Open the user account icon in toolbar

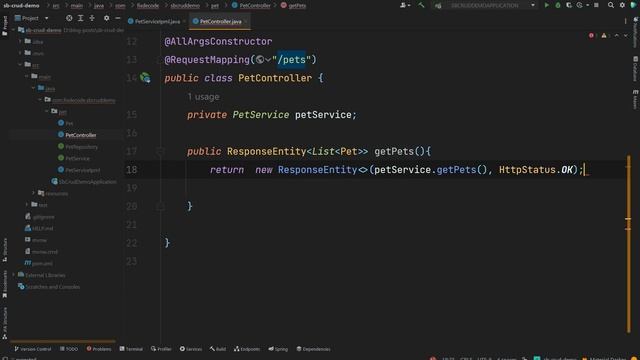(404, 5)
